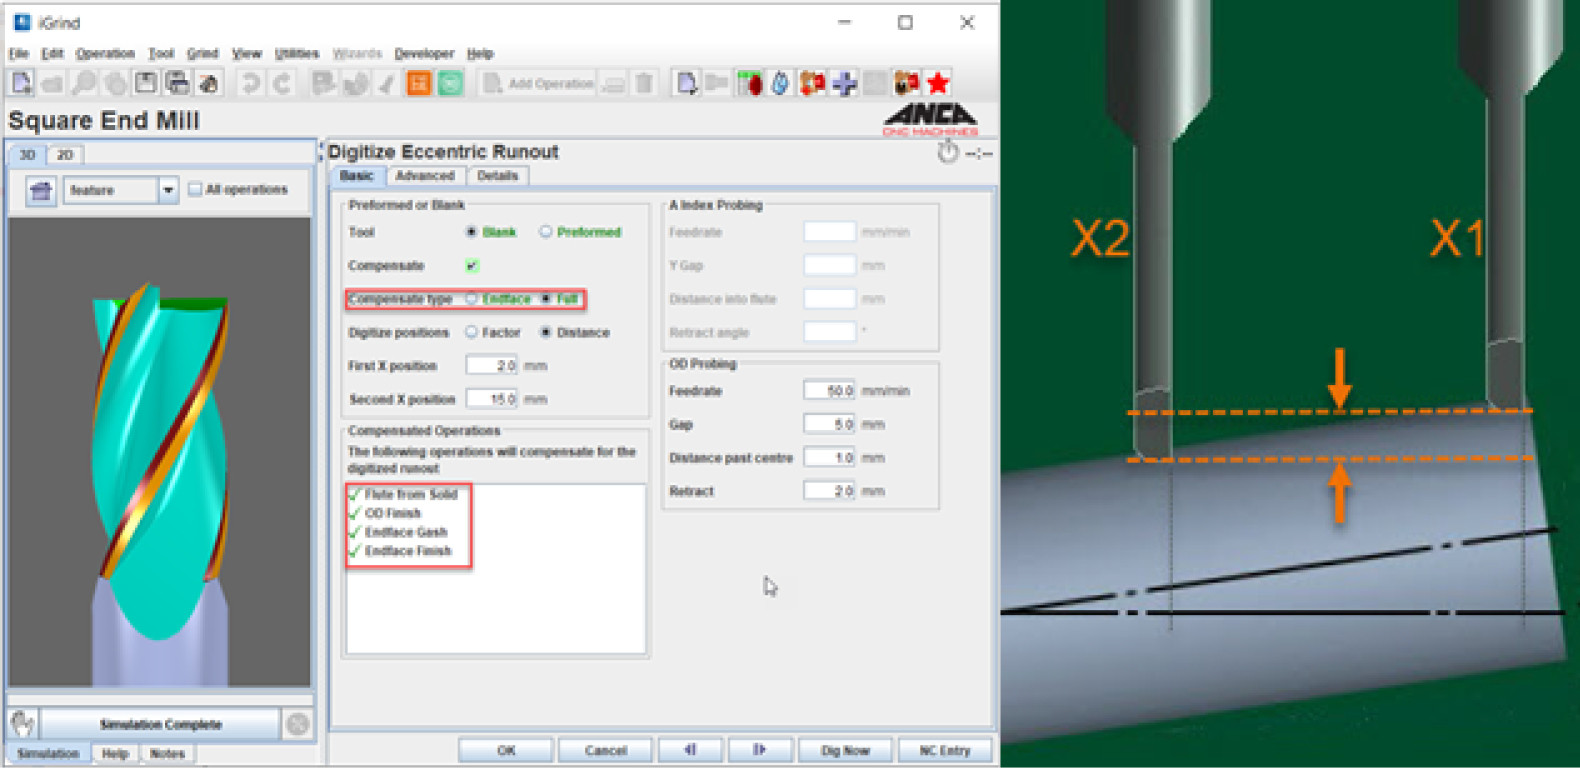Click the hand icon beside Simulation Complete
Screen dimensions: 1580x768
point(22,723)
